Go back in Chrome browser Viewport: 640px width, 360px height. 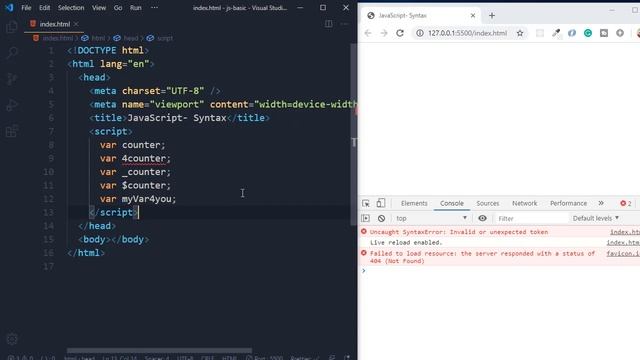368,33
